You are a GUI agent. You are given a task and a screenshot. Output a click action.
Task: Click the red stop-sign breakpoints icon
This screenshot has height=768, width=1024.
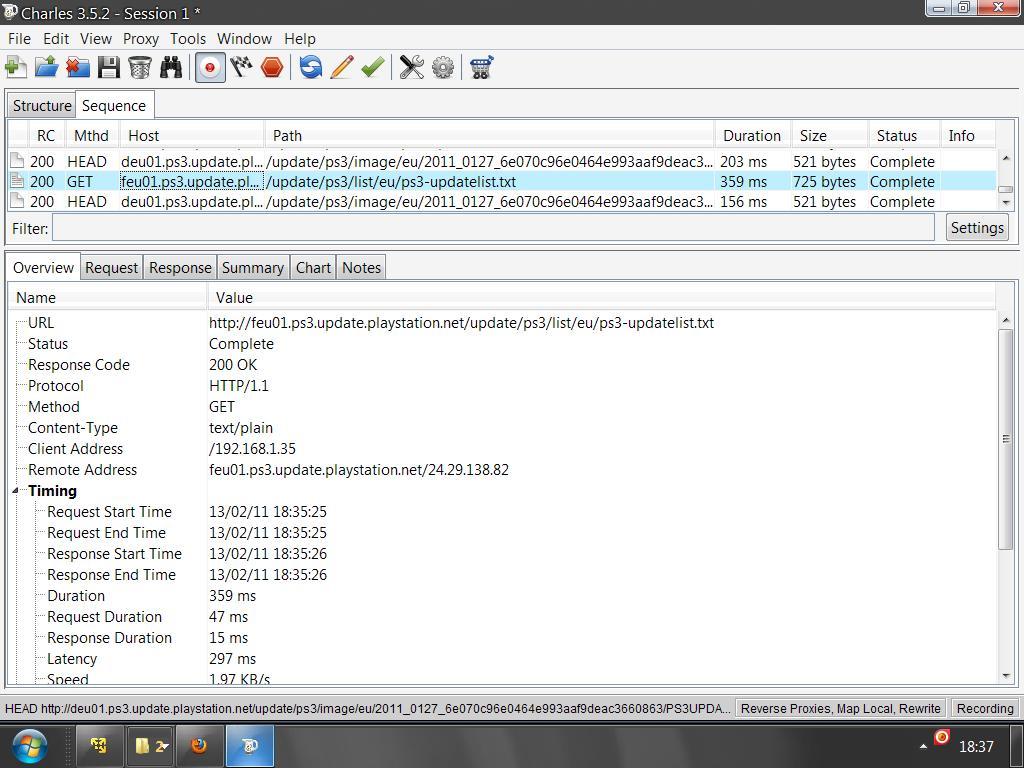(x=272, y=67)
